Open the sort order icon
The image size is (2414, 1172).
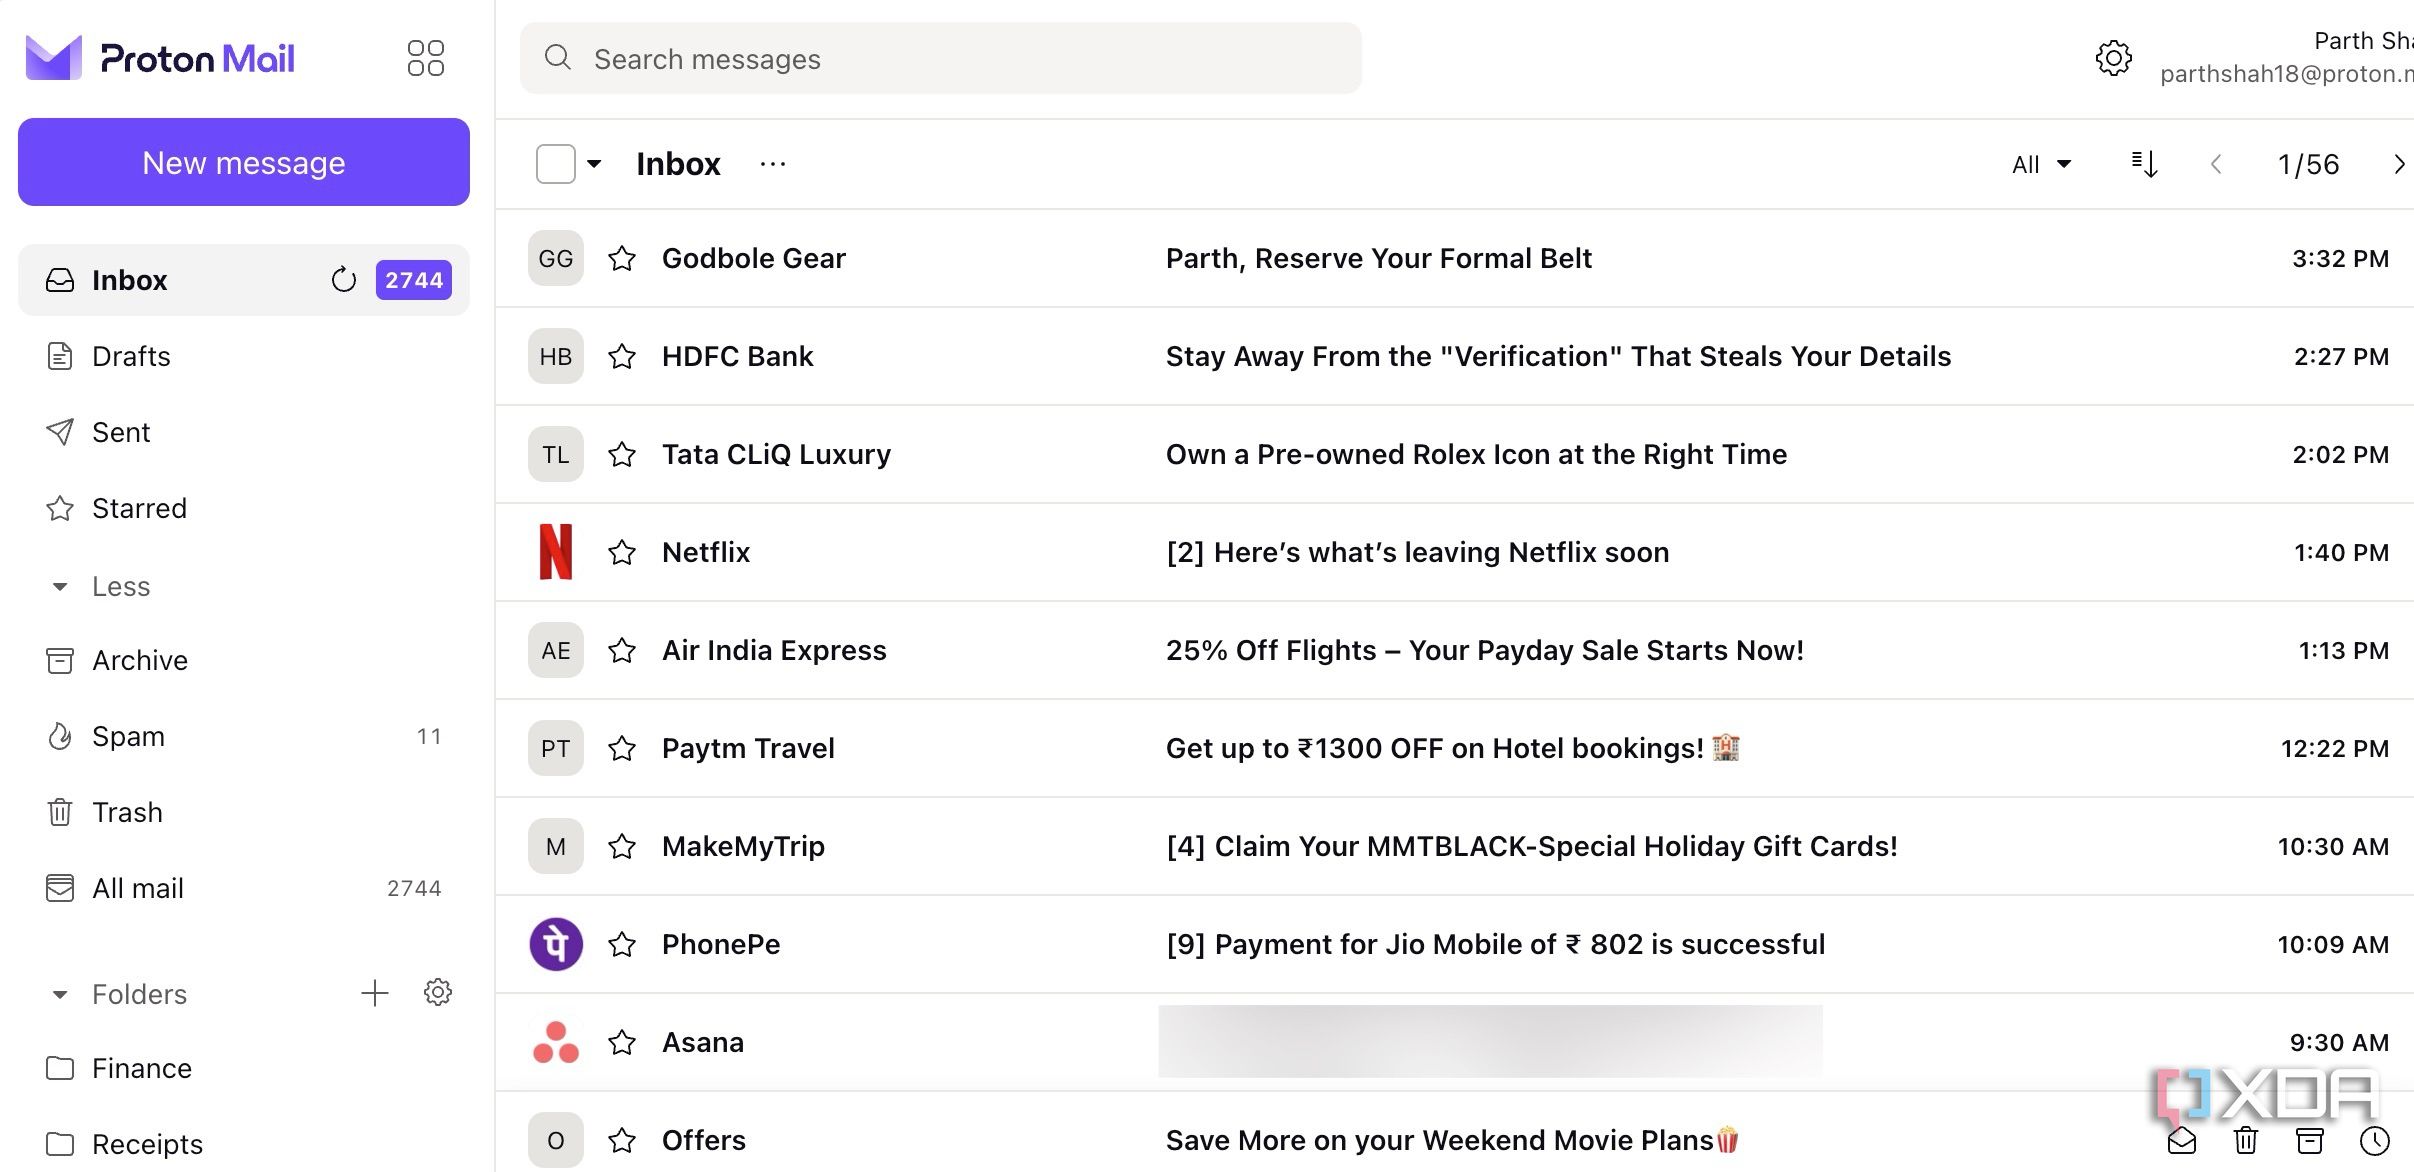[2144, 164]
